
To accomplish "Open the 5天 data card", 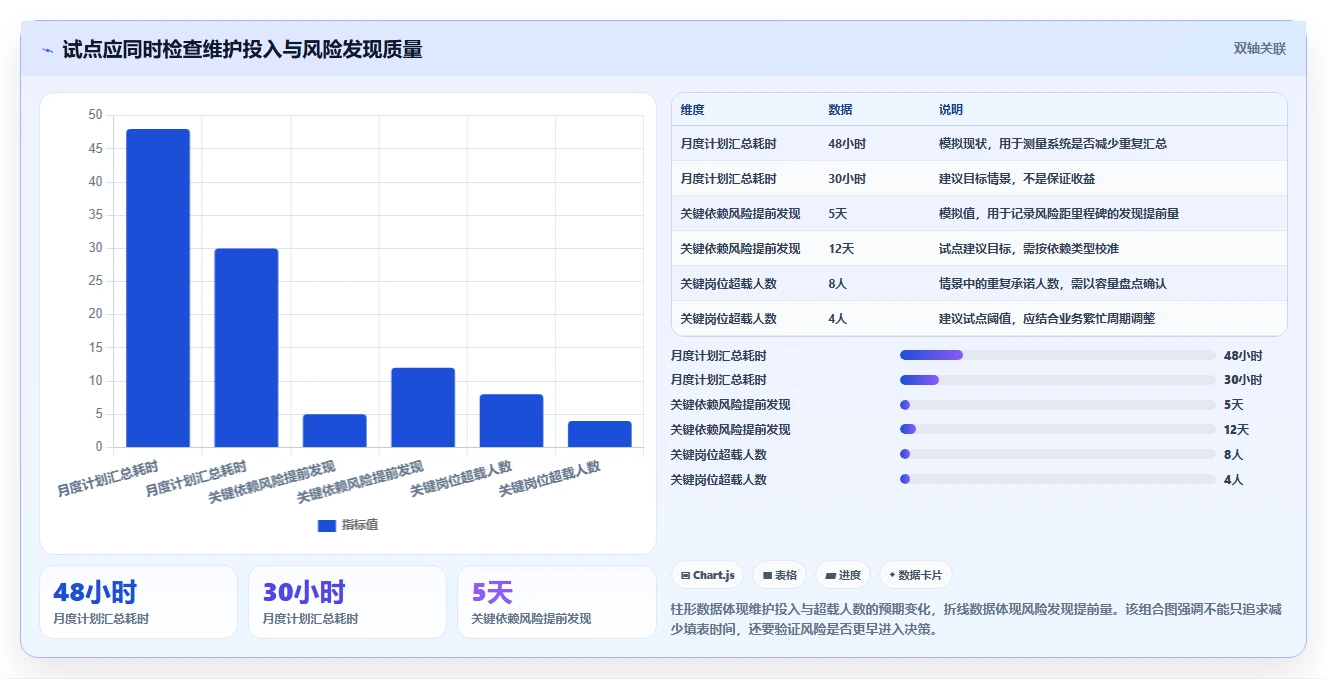I will point(556,602).
